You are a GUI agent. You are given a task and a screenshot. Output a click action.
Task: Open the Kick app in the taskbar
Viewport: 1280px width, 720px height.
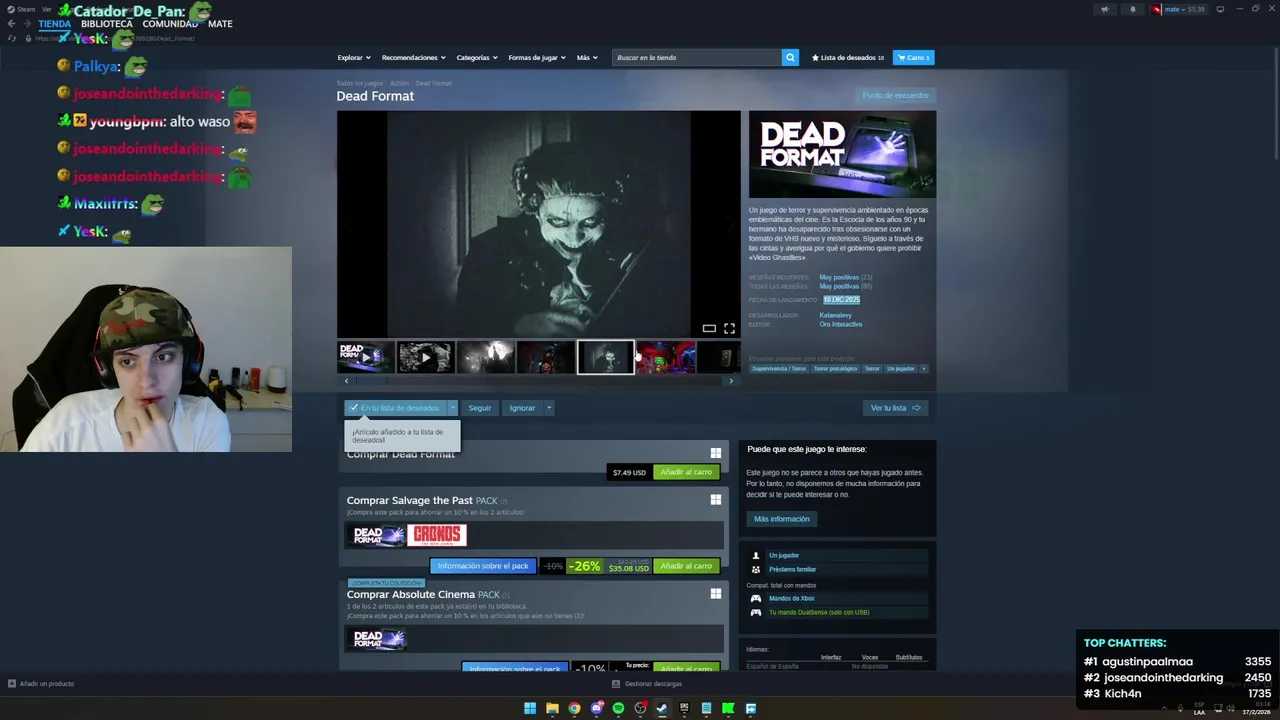pos(728,708)
